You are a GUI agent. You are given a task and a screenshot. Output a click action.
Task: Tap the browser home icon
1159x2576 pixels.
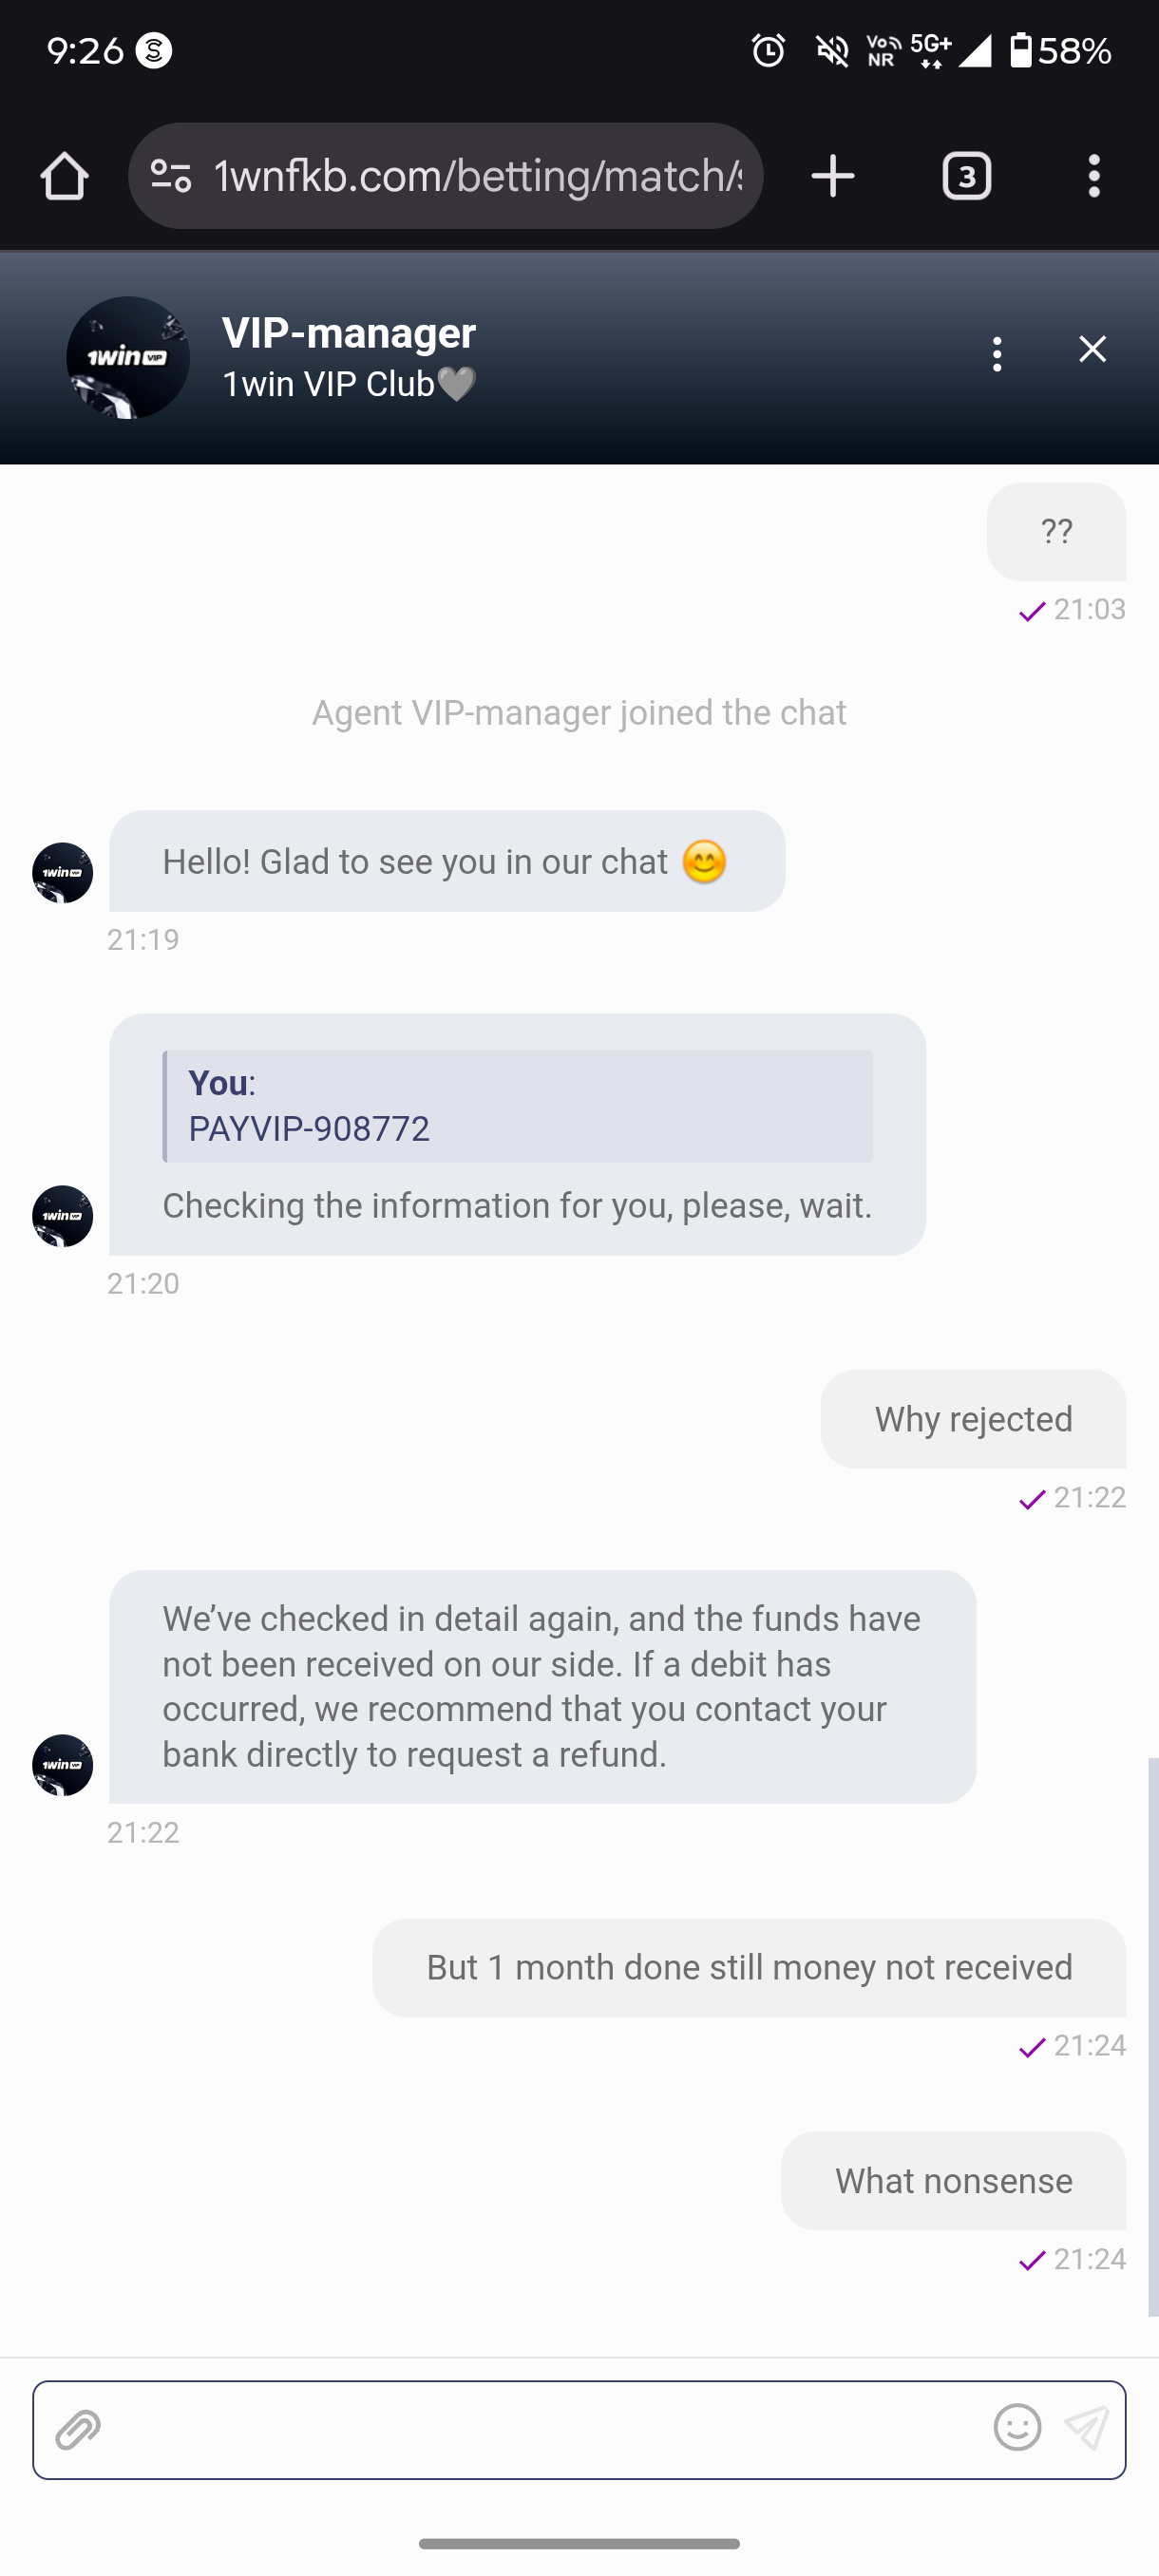click(65, 177)
